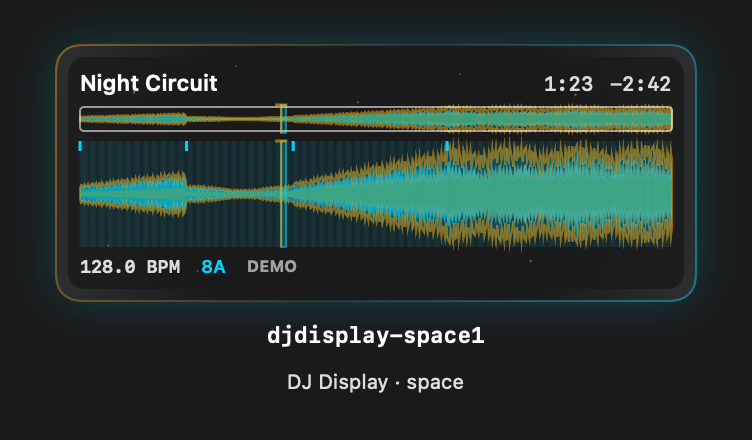The image size is (752, 440).
Task: Jump to the fourth cyan cue marker
Action: (x=447, y=146)
